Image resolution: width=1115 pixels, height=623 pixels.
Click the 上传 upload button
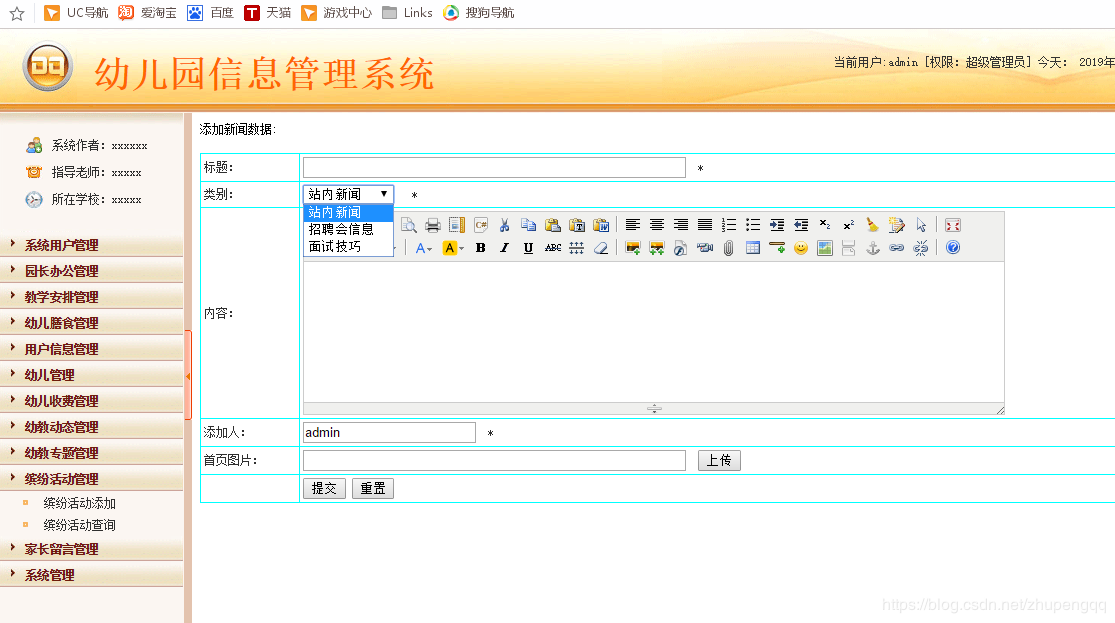click(719, 460)
